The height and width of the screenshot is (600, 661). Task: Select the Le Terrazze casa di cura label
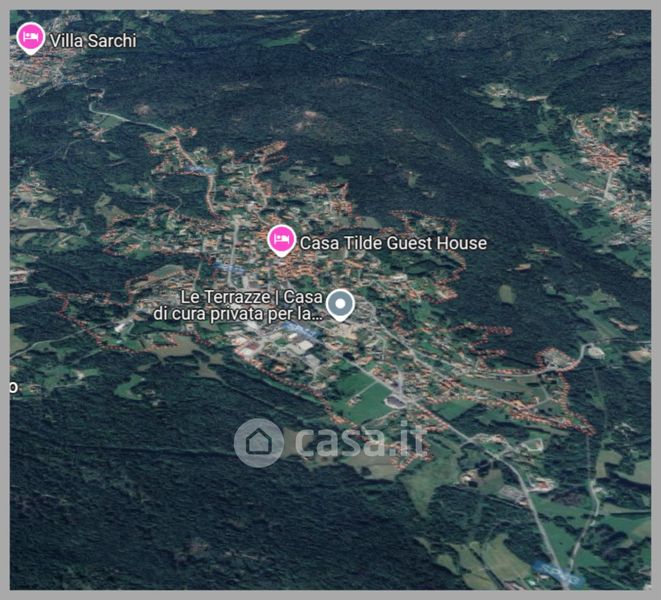[238, 305]
